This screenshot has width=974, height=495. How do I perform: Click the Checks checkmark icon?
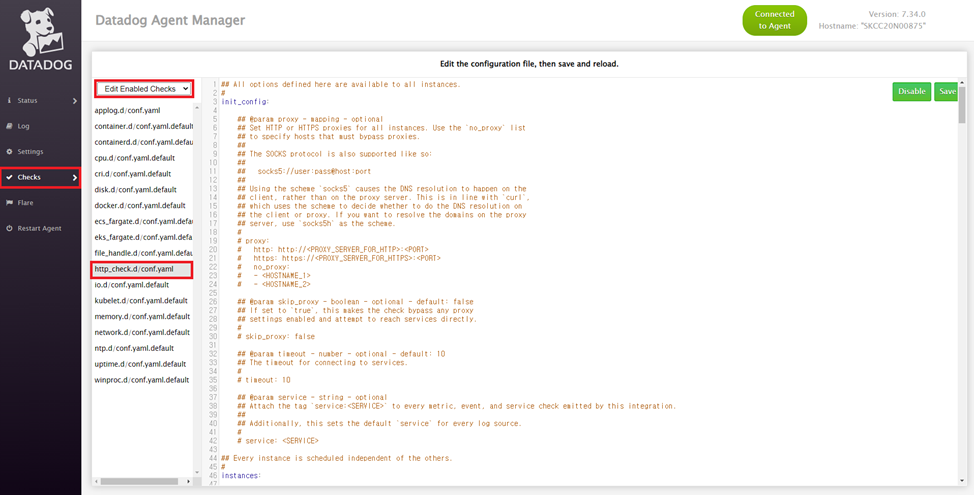click(x=9, y=178)
